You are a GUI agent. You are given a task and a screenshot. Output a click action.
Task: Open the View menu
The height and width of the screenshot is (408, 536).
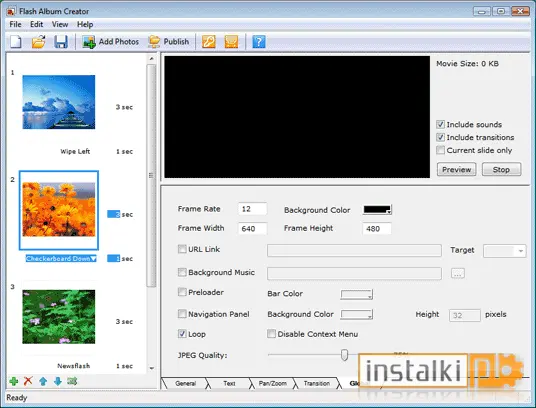pyautogui.click(x=60, y=24)
